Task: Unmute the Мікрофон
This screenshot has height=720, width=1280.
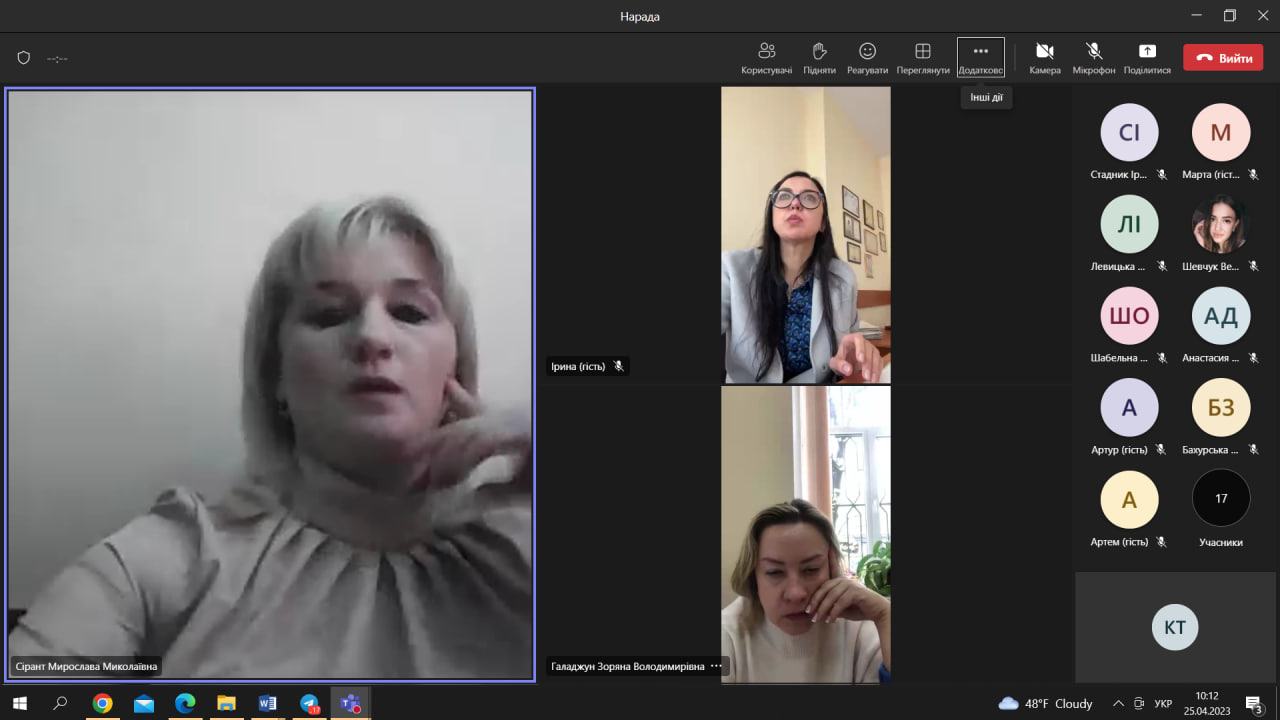Action: (x=1093, y=57)
